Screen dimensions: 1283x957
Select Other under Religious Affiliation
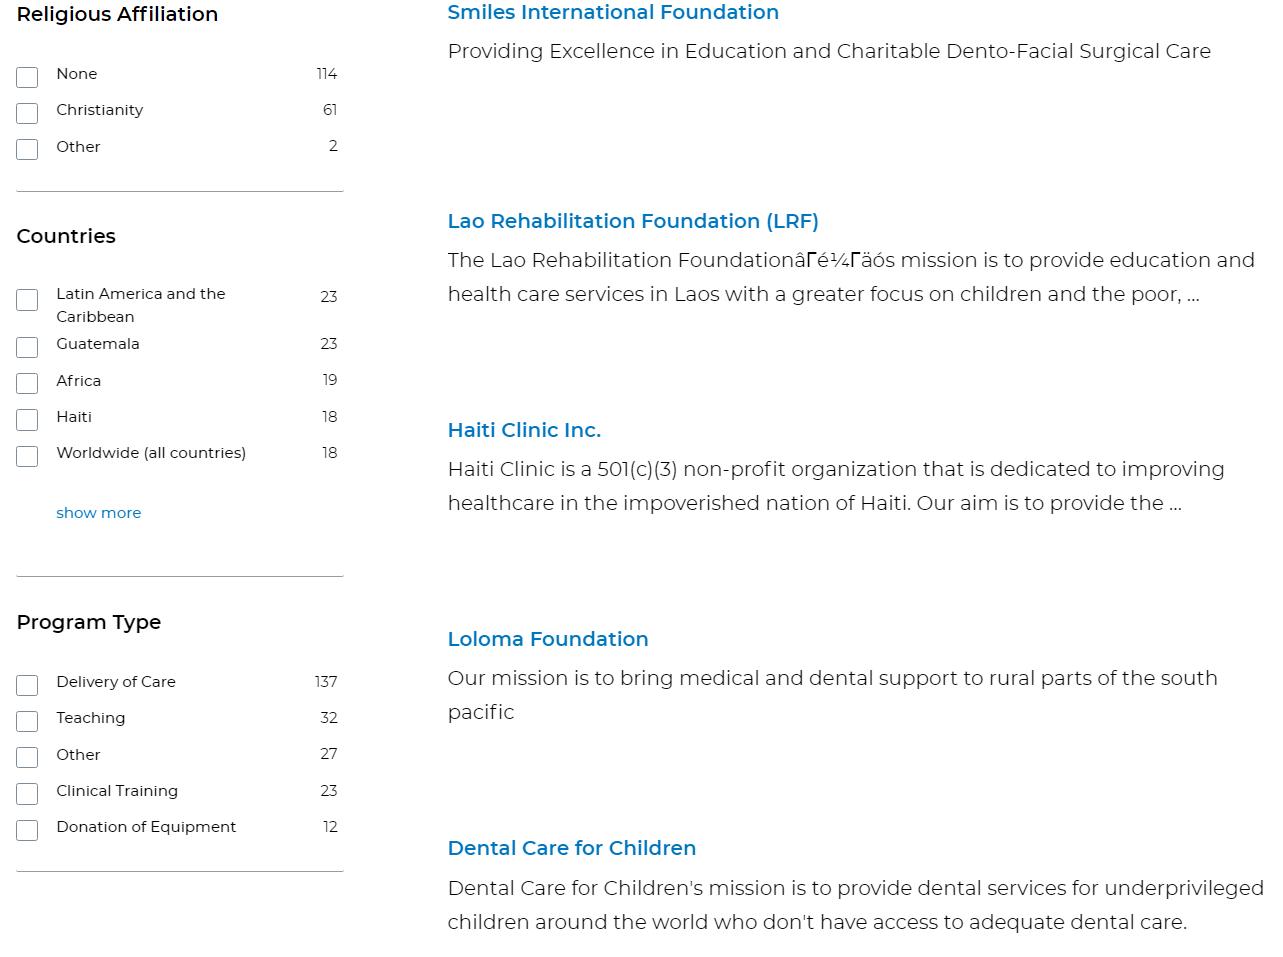pyautogui.click(x=27, y=149)
